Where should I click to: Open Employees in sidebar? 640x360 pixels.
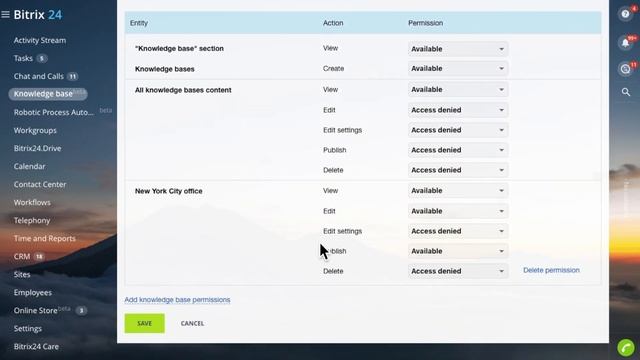pyautogui.click(x=33, y=293)
